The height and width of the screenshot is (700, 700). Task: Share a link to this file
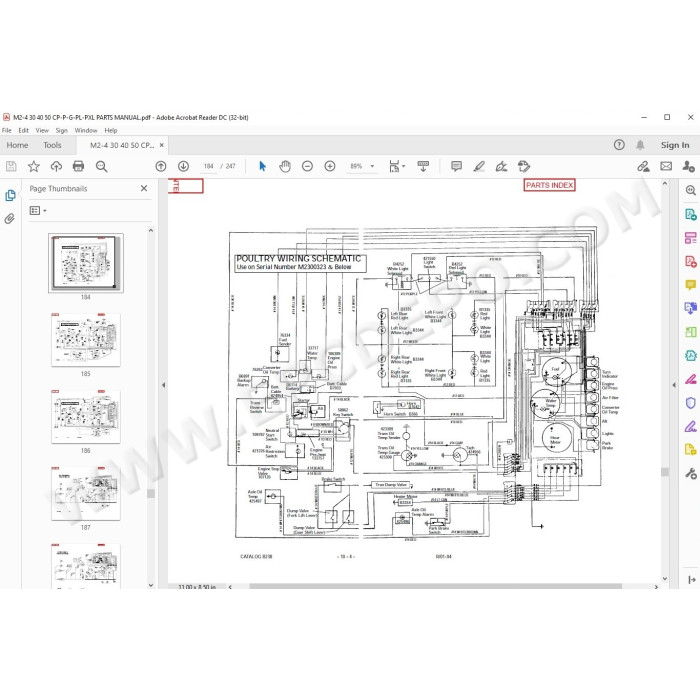643,167
